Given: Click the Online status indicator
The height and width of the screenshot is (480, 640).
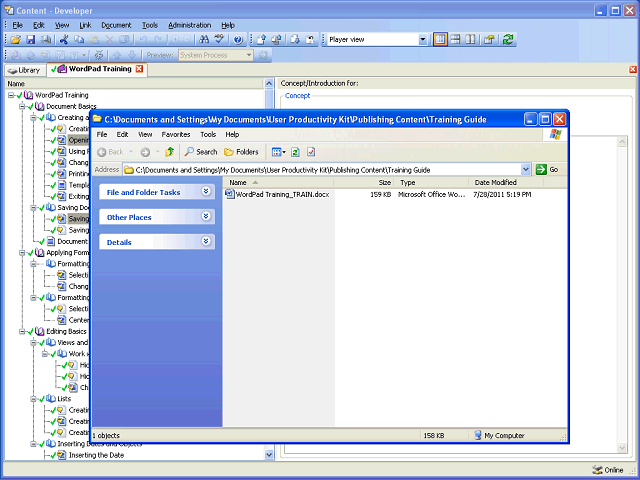Looking at the screenshot, I should (x=608, y=470).
